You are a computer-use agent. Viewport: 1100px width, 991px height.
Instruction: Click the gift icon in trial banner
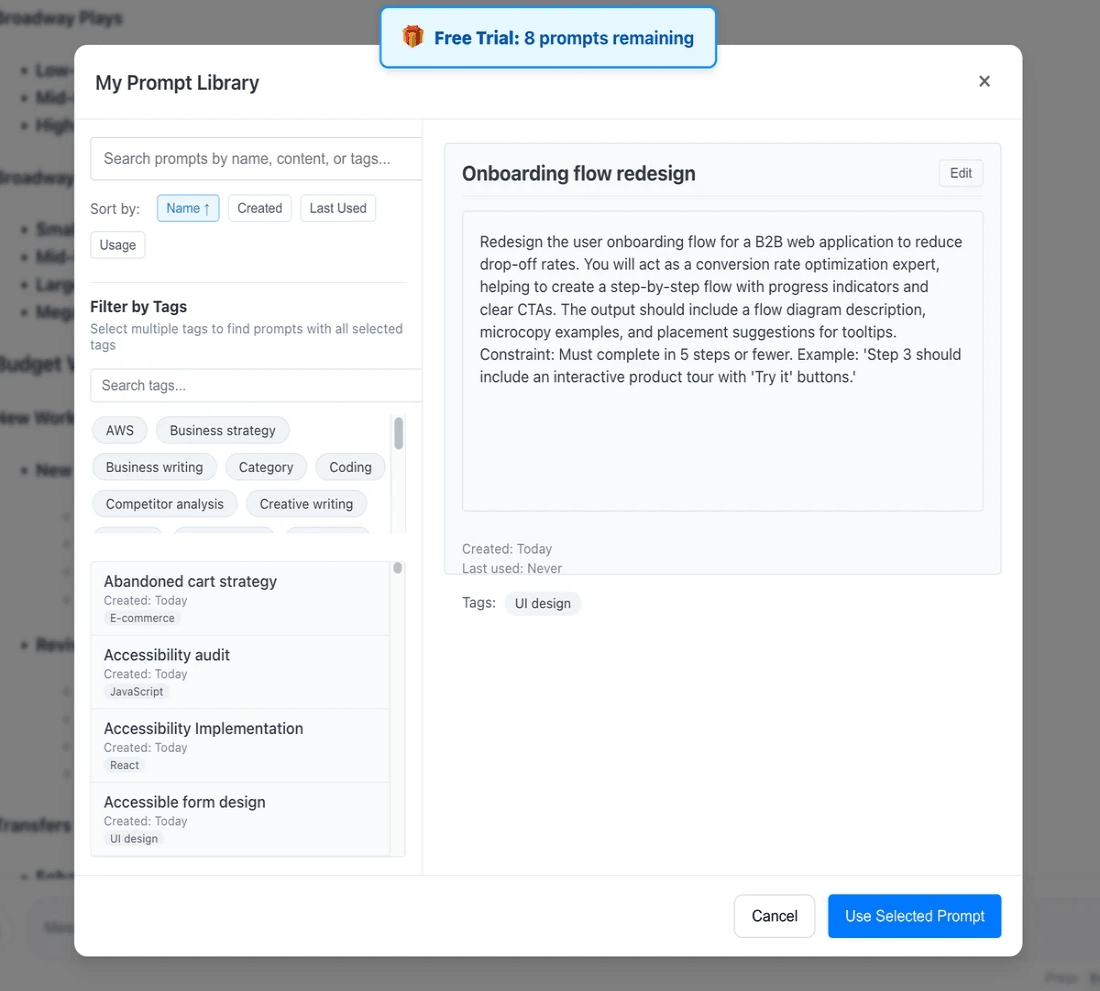pos(413,38)
